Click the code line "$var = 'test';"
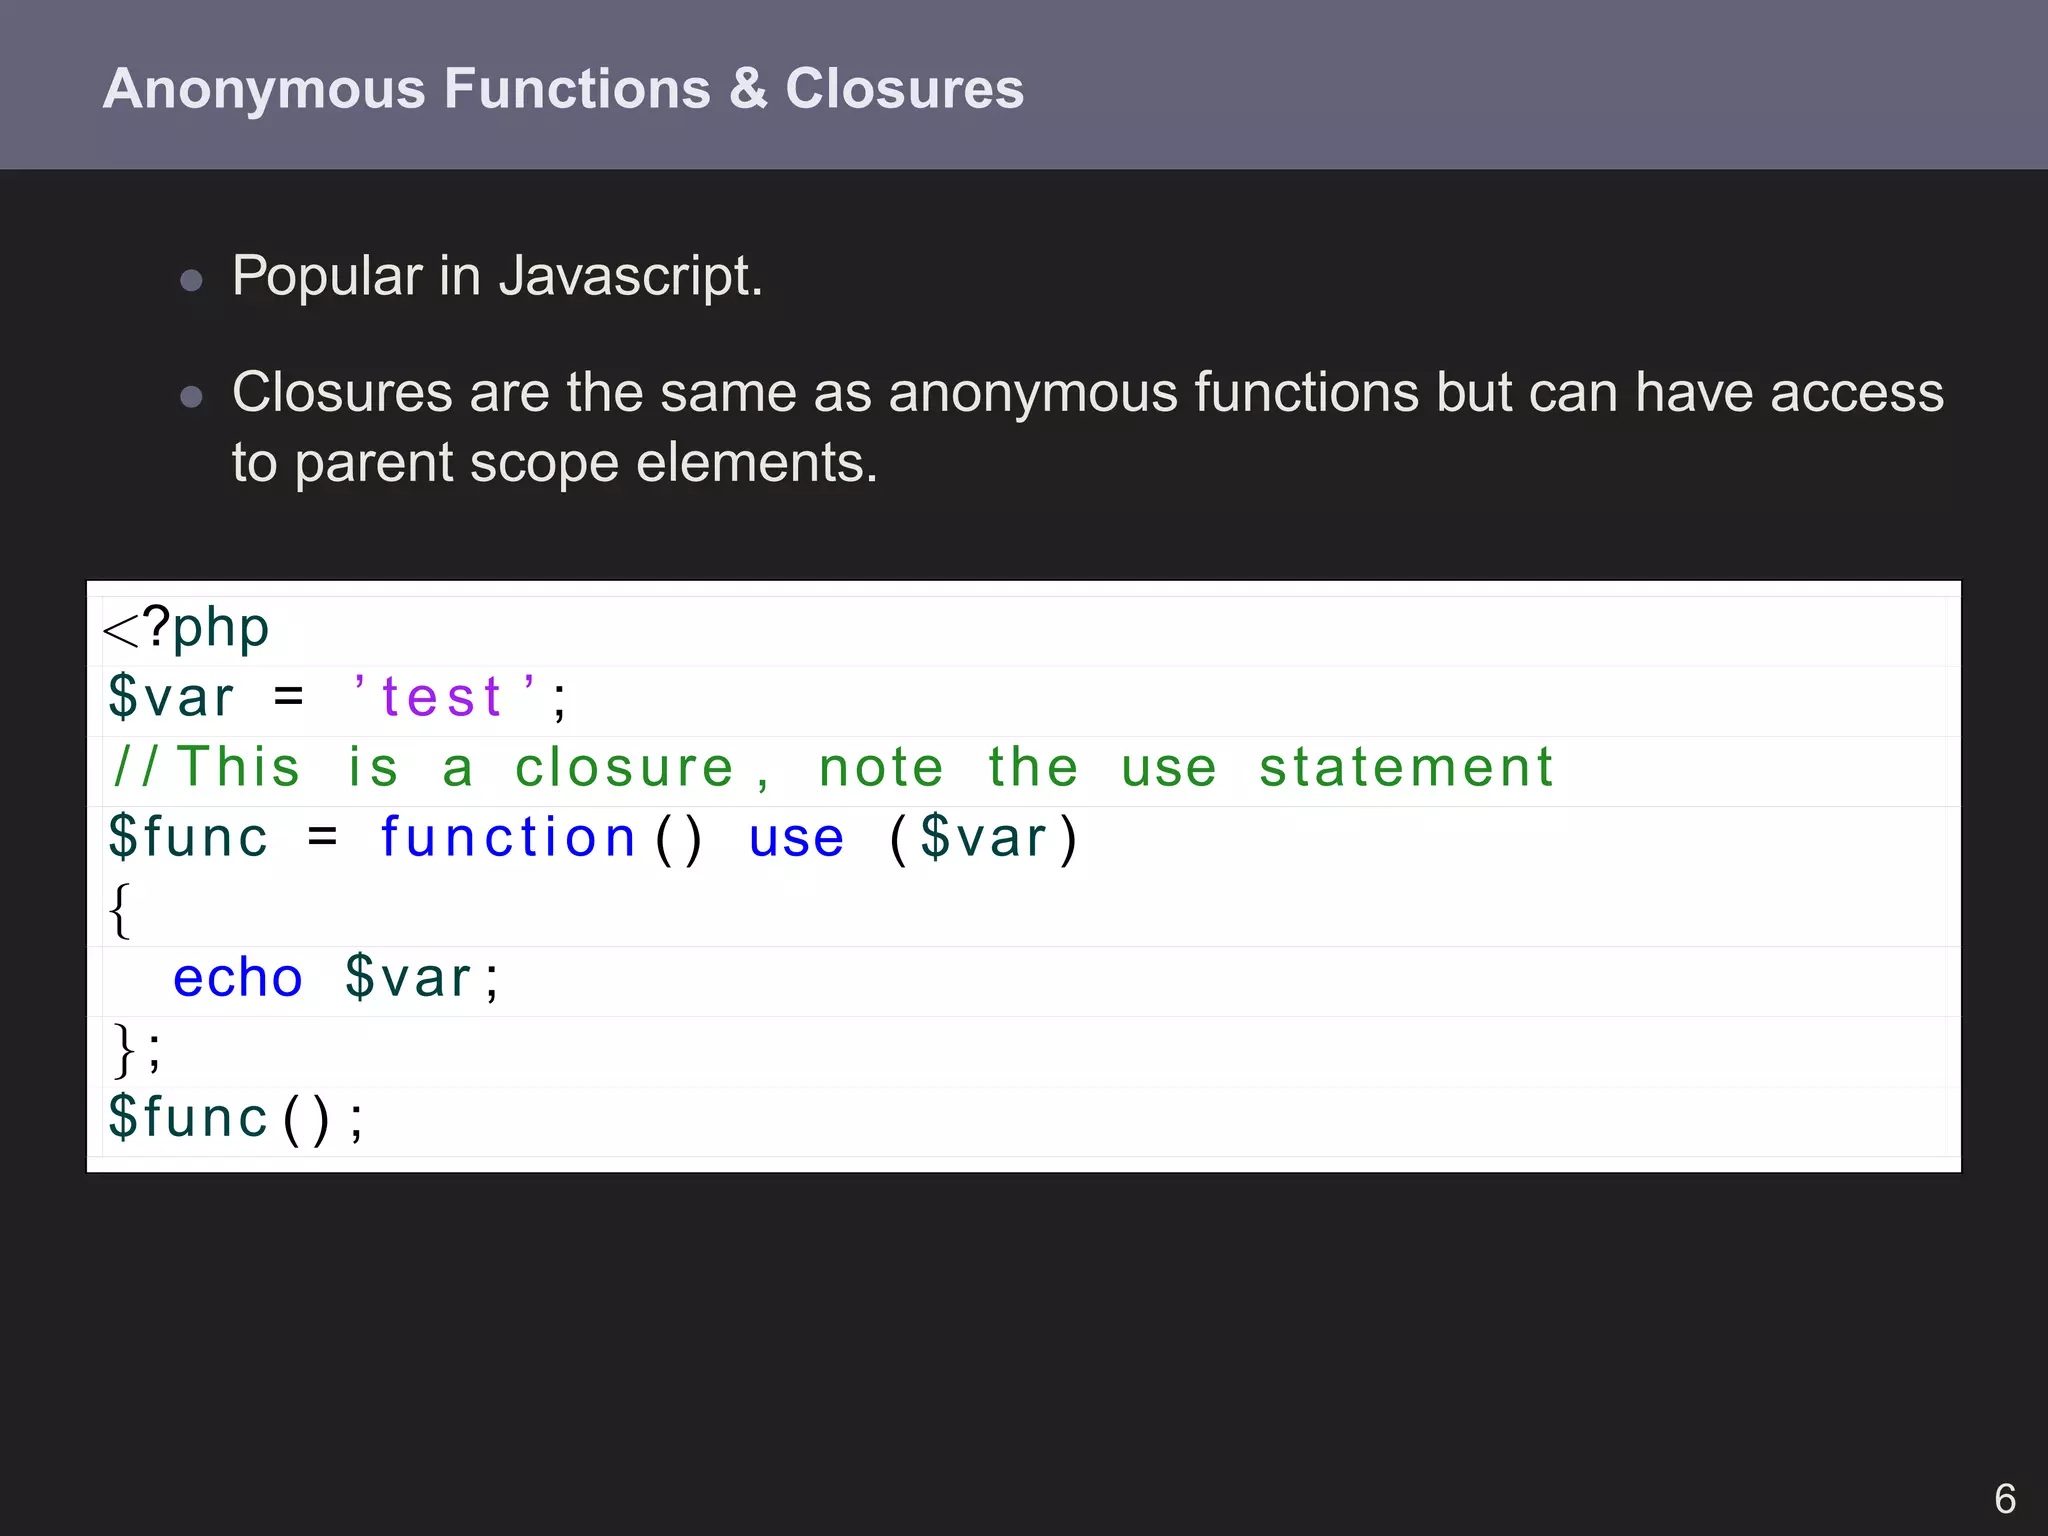 [338, 697]
